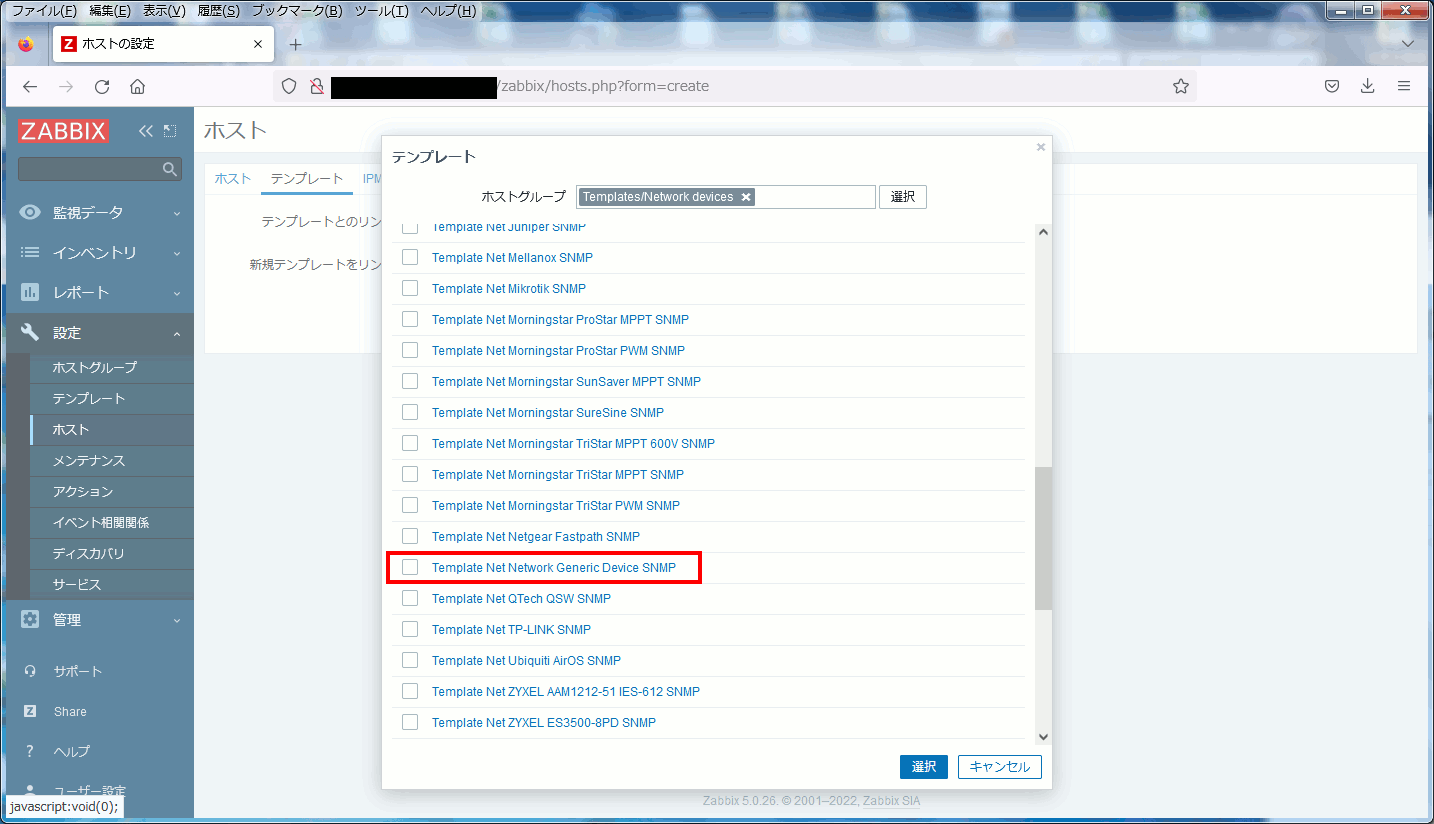Click the shield tracking protection icon

click(289, 86)
